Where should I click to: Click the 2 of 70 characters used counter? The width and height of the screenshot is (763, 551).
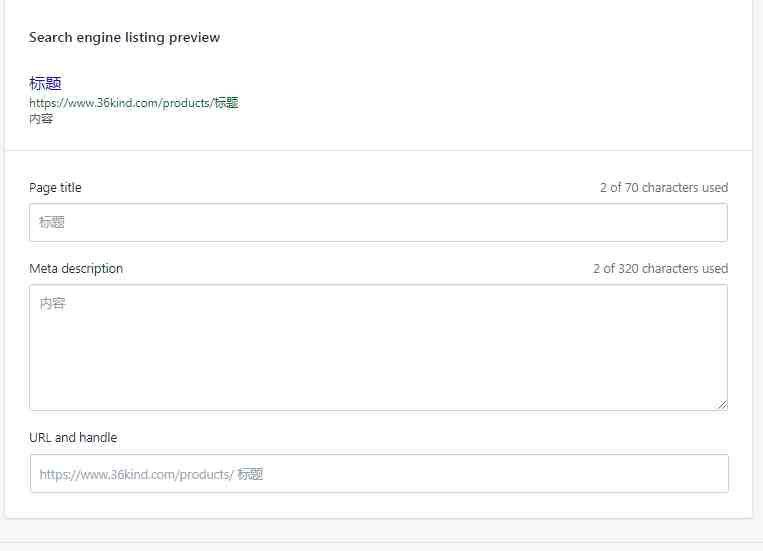pyautogui.click(x=664, y=187)
